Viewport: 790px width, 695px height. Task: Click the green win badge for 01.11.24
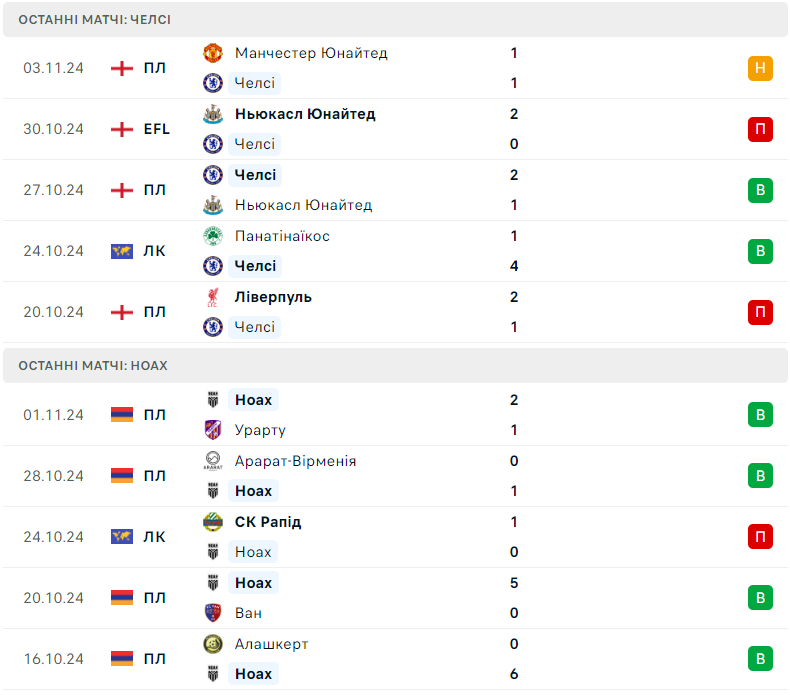click(760, 415)
